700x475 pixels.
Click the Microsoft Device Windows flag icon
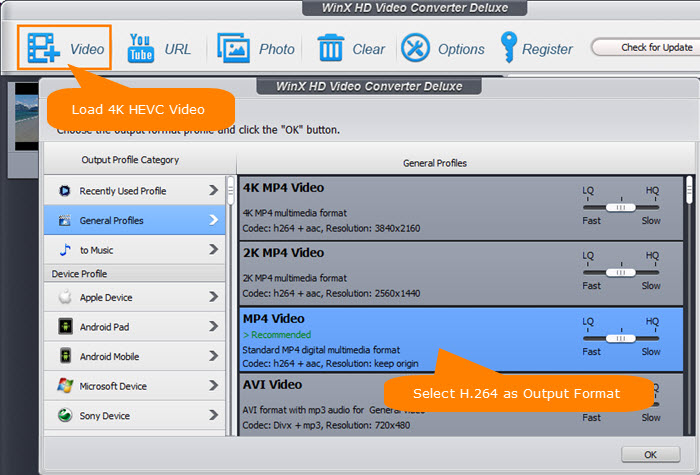(65, 385)
